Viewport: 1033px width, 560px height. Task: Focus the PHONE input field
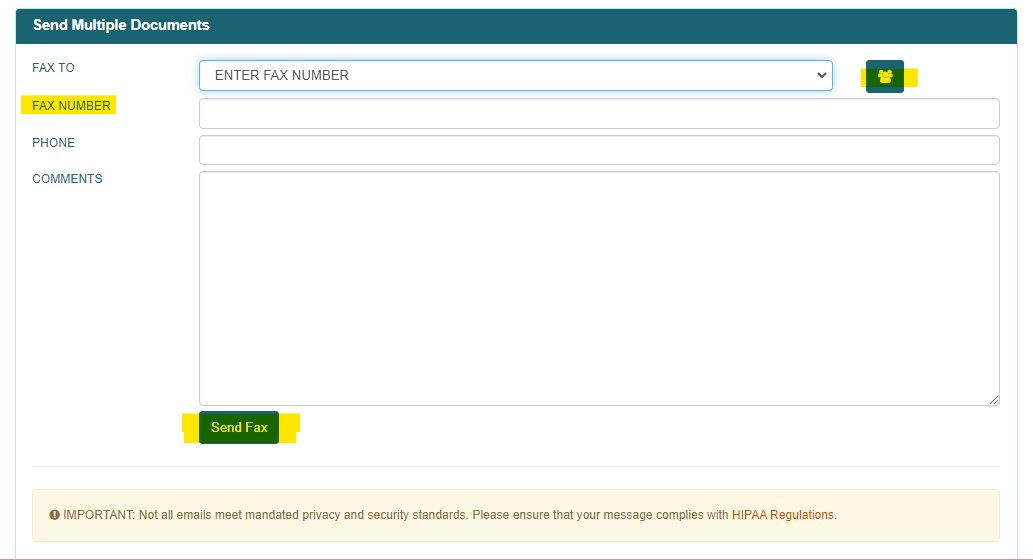pos(598,150)
